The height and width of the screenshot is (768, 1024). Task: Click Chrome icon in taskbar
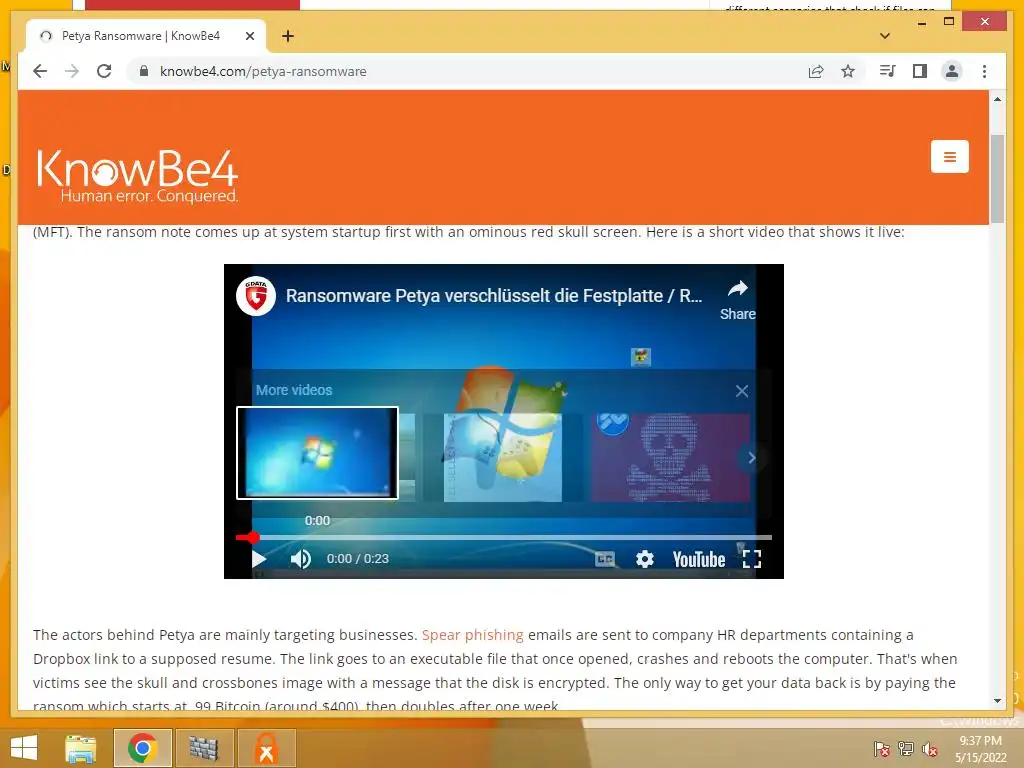(x=142, y=748)
